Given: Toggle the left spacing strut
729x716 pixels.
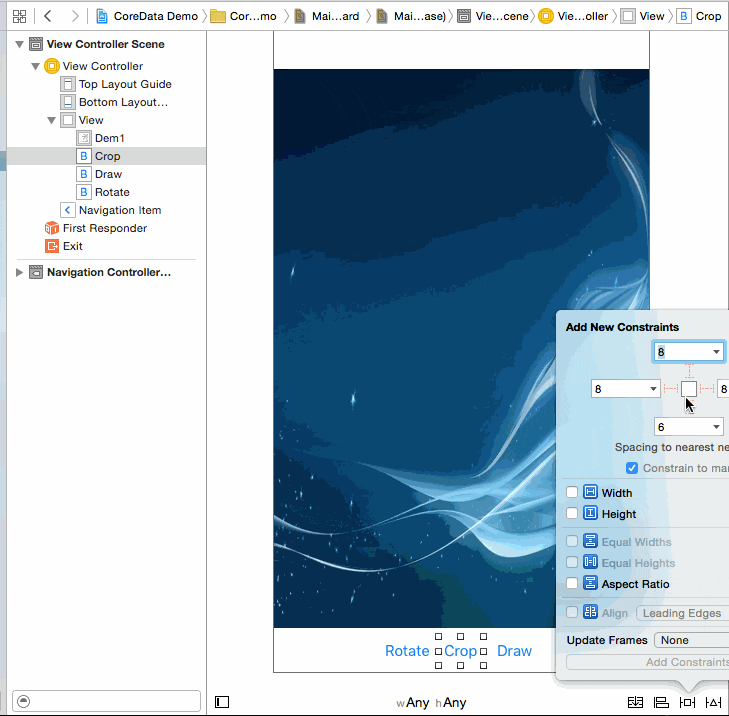Looking at the screenshot, I should pyautogui.click(x=671, y=389).
